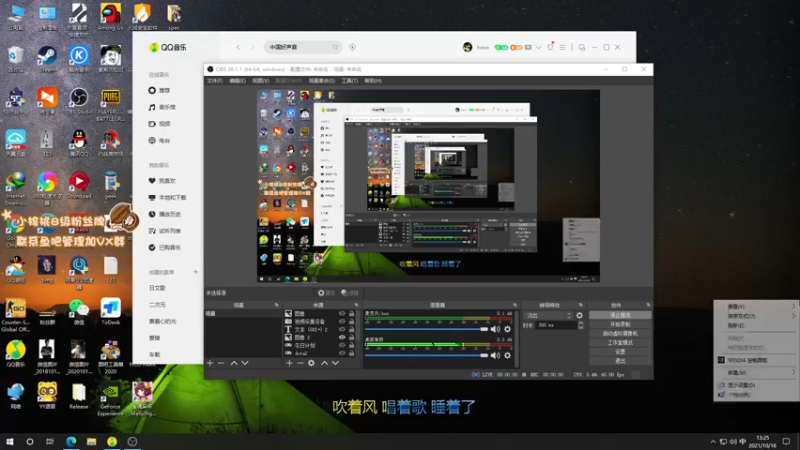Open 麦克风/Aux audio settings gear
Image resolution: width=800 pixels, height=450 pixels.
(x=507, y=329)
